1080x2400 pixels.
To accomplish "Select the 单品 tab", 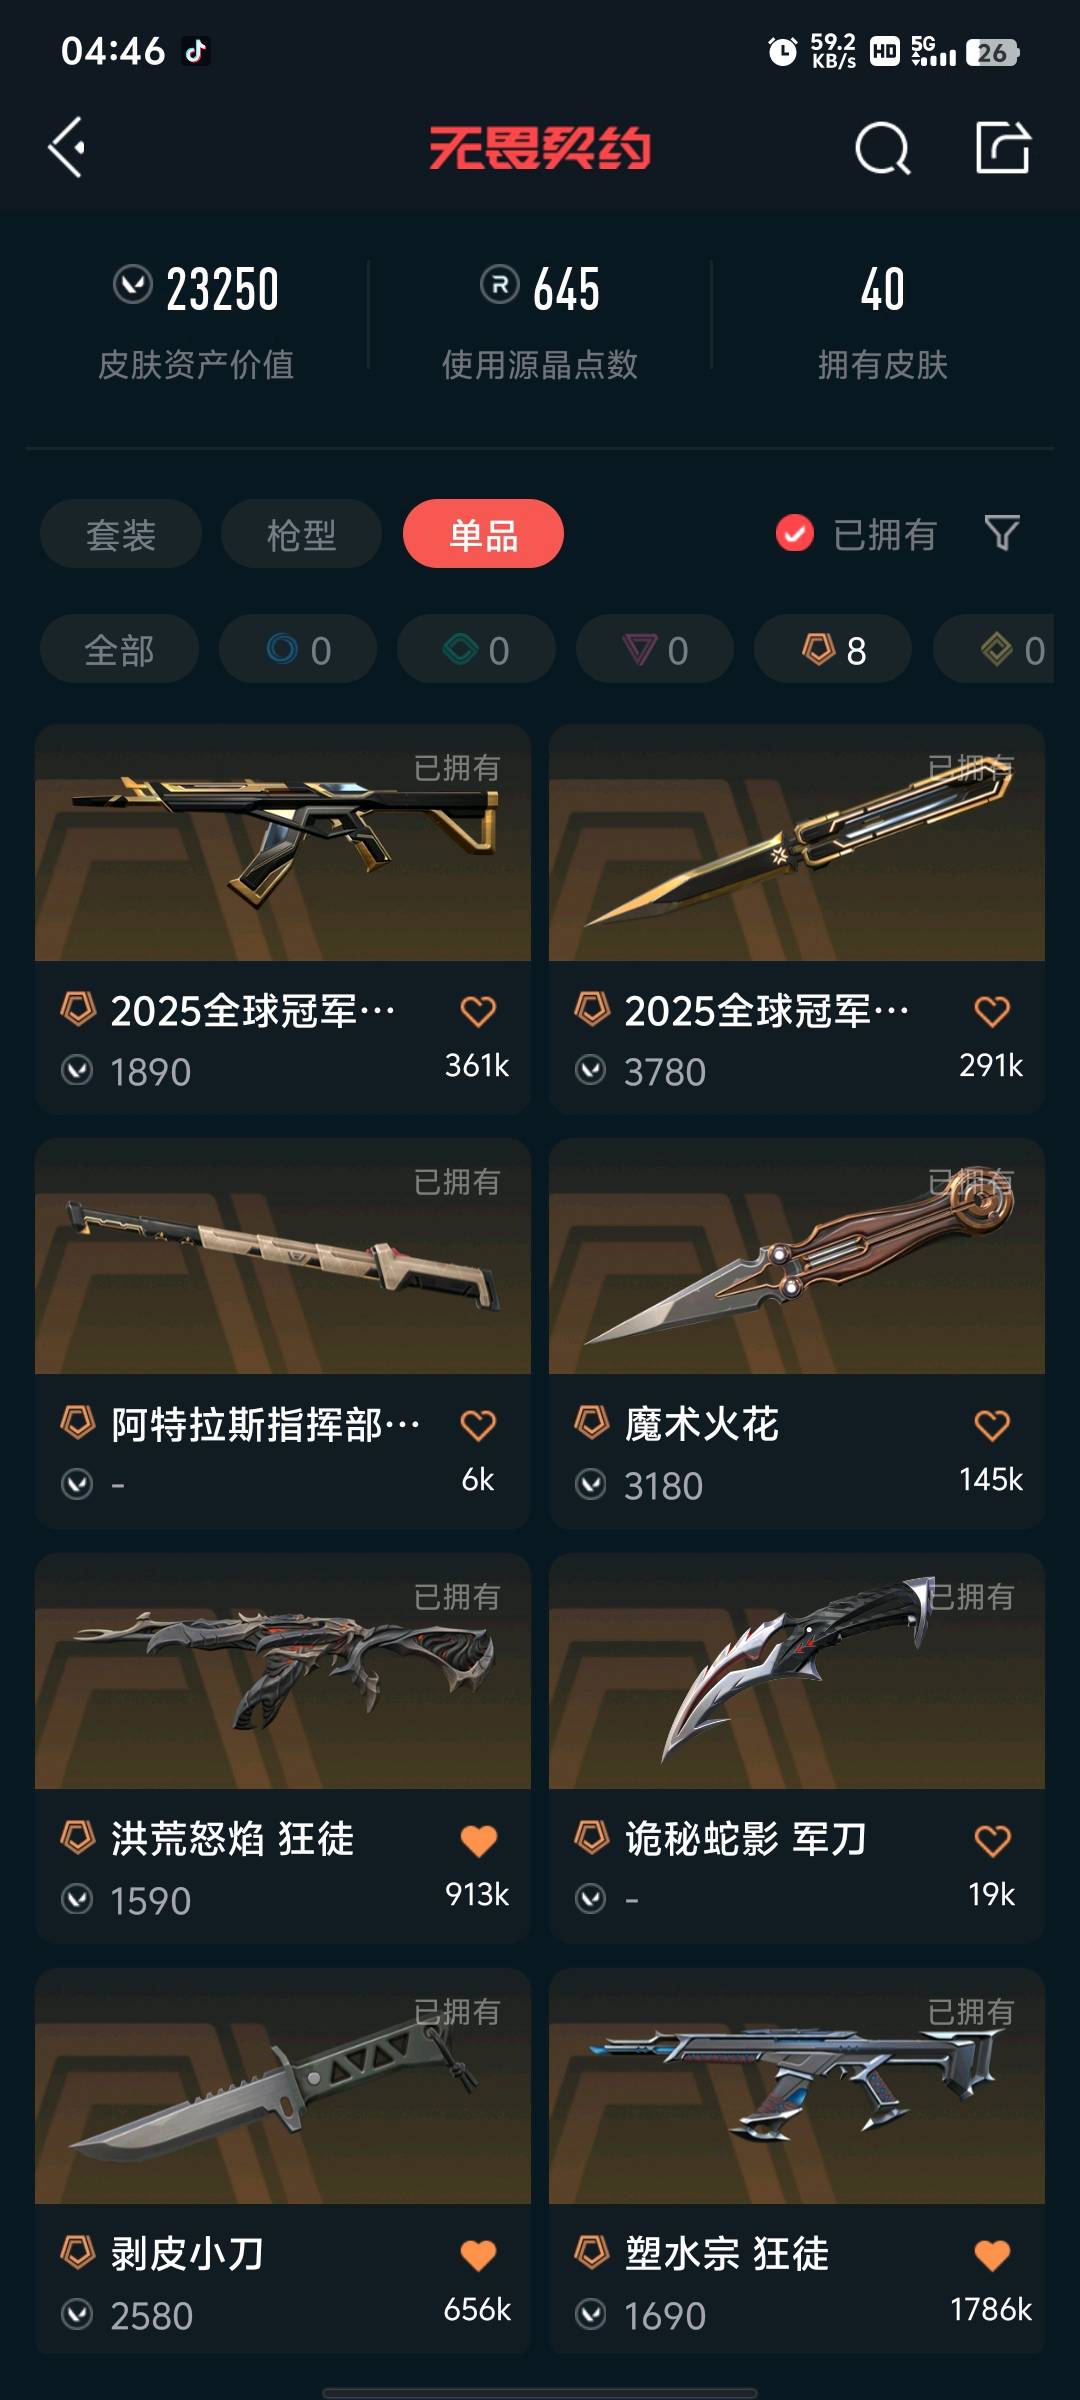I will coord(483,534).
